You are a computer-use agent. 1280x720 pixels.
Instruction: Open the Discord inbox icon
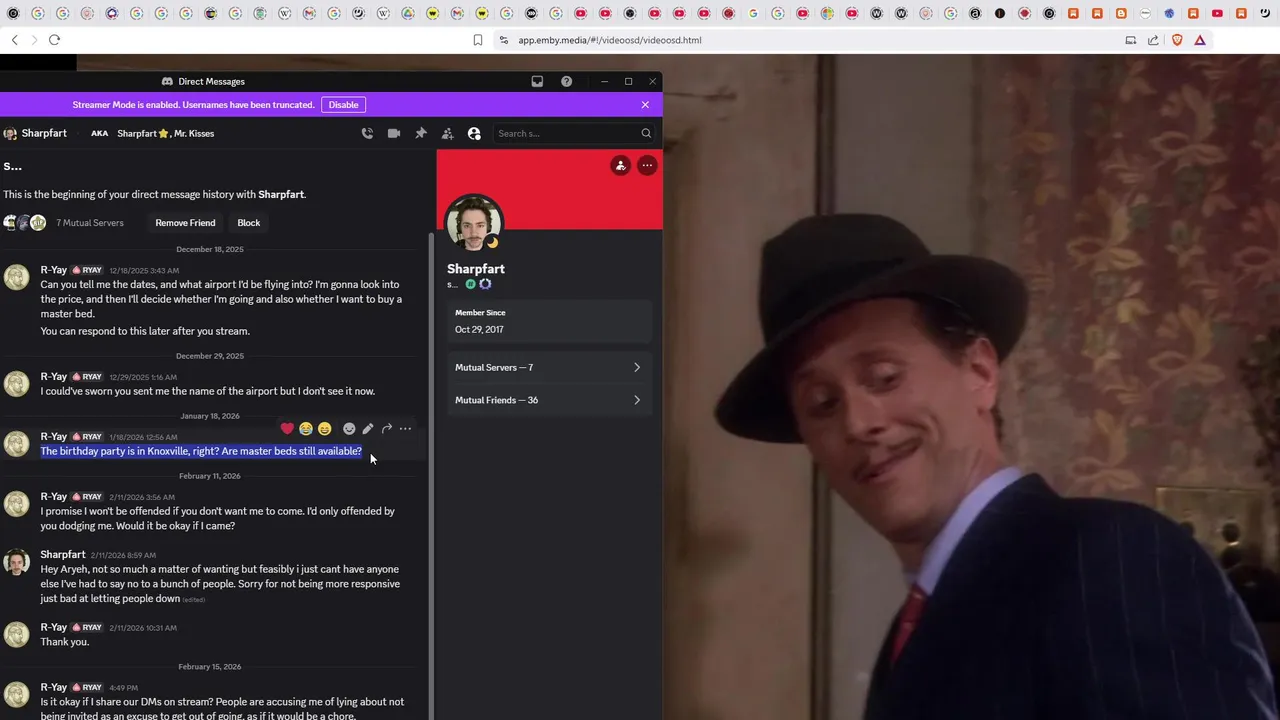coord(537,81)
